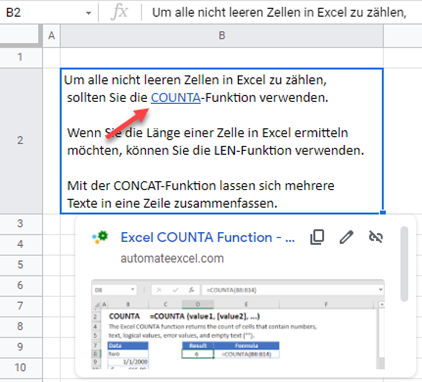Screen dimensions: 422x382
Task: Select row 5 header
Action: (x=21, y=265)
